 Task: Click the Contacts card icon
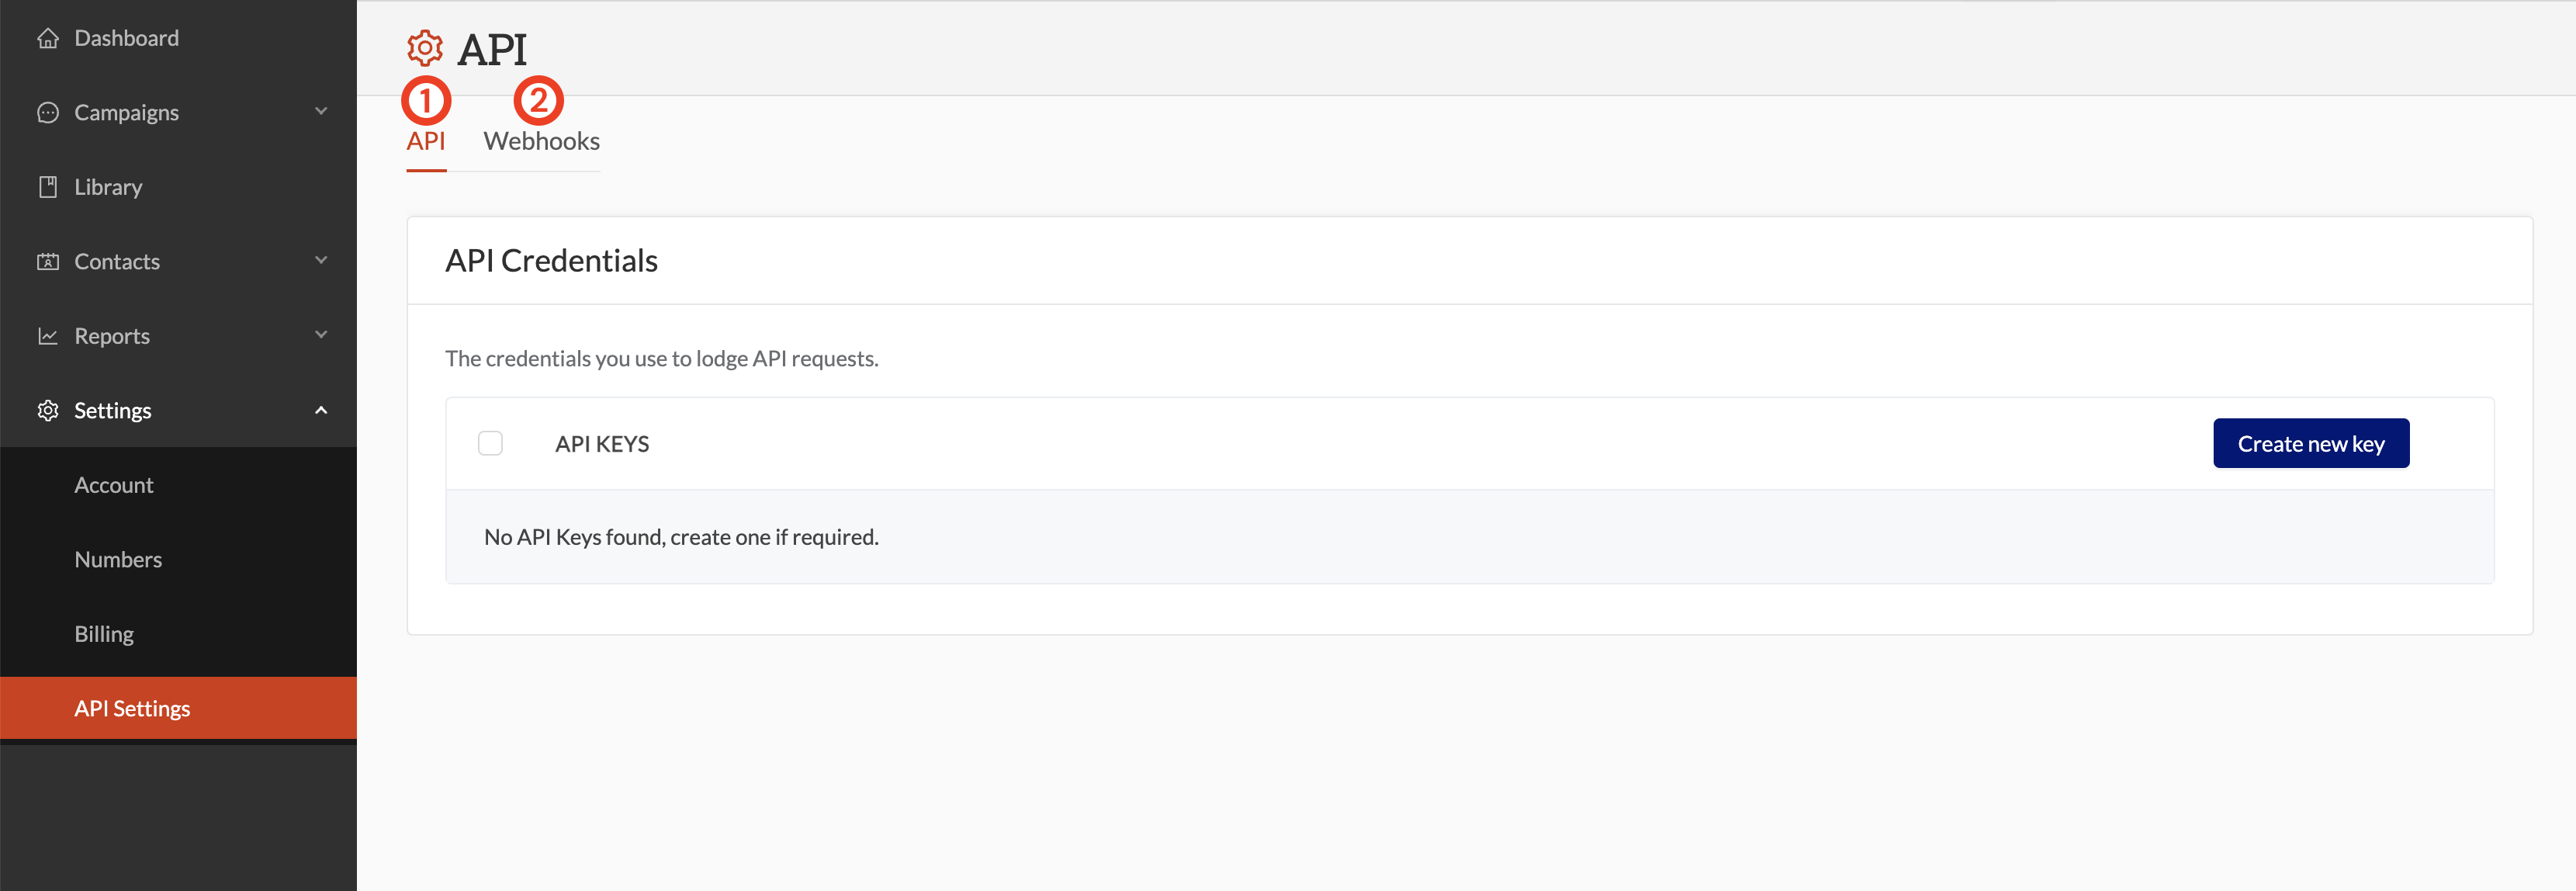[x=47, y=261]
